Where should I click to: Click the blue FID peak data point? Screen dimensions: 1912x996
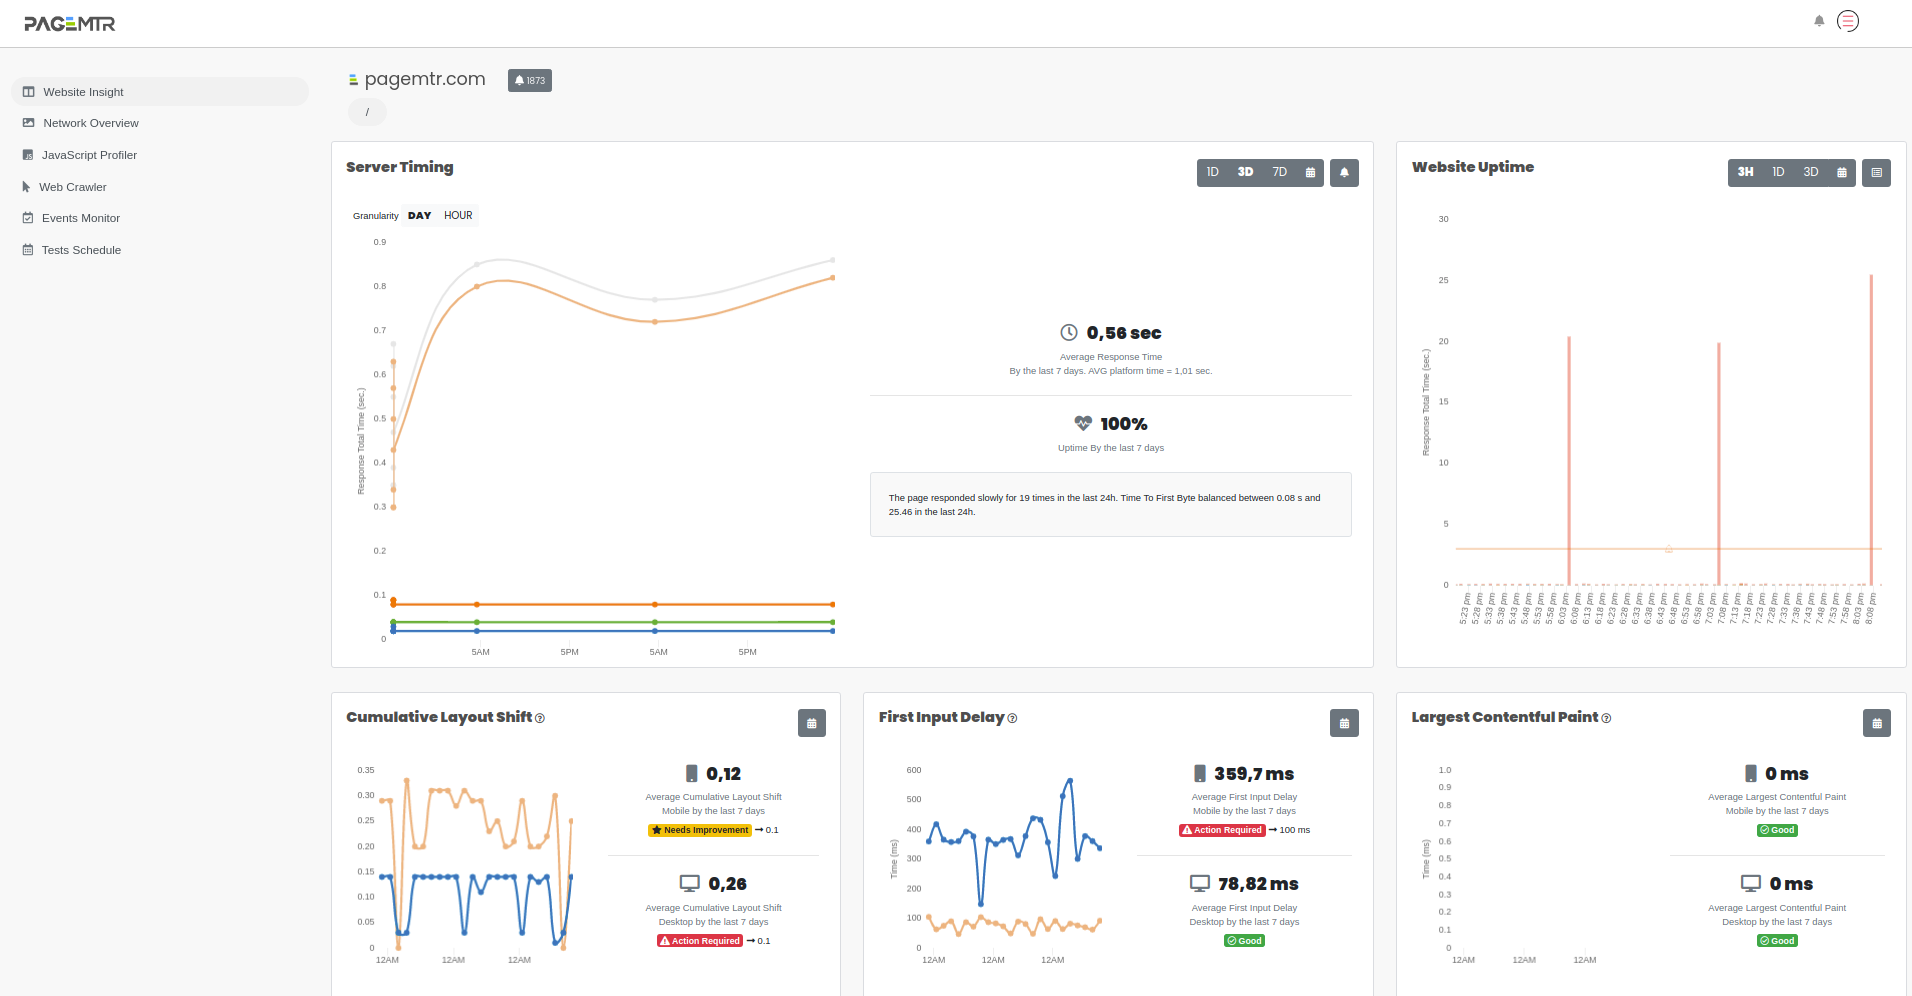[x=1070, y=780]
